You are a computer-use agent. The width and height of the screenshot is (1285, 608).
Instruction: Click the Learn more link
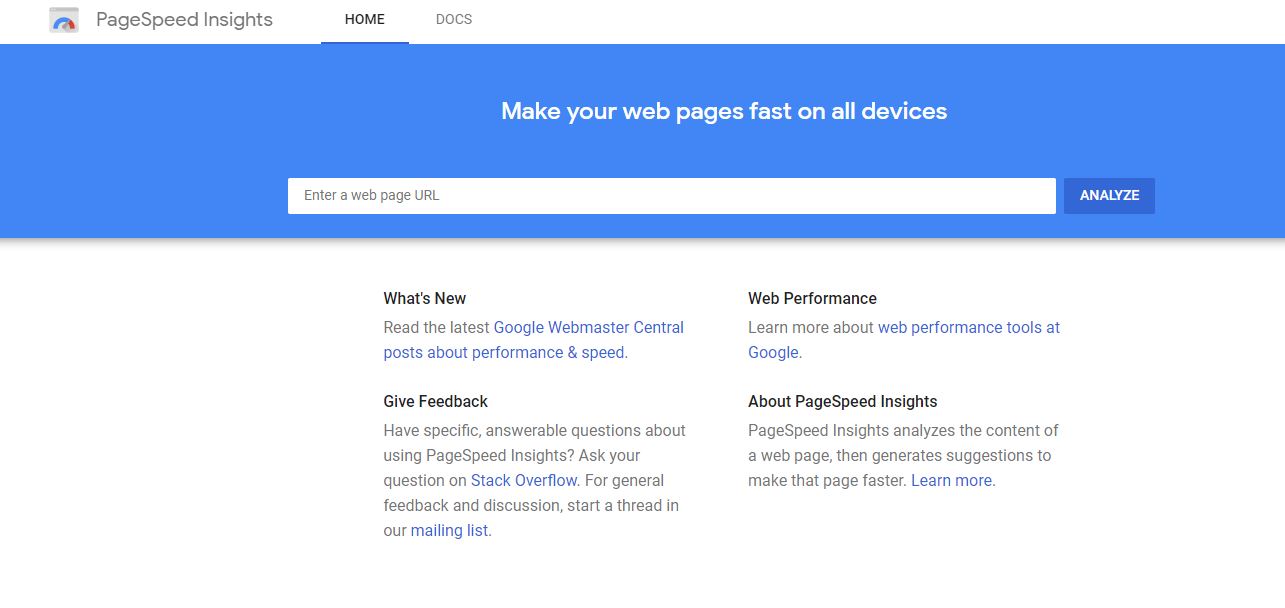[x=951, y=480]
